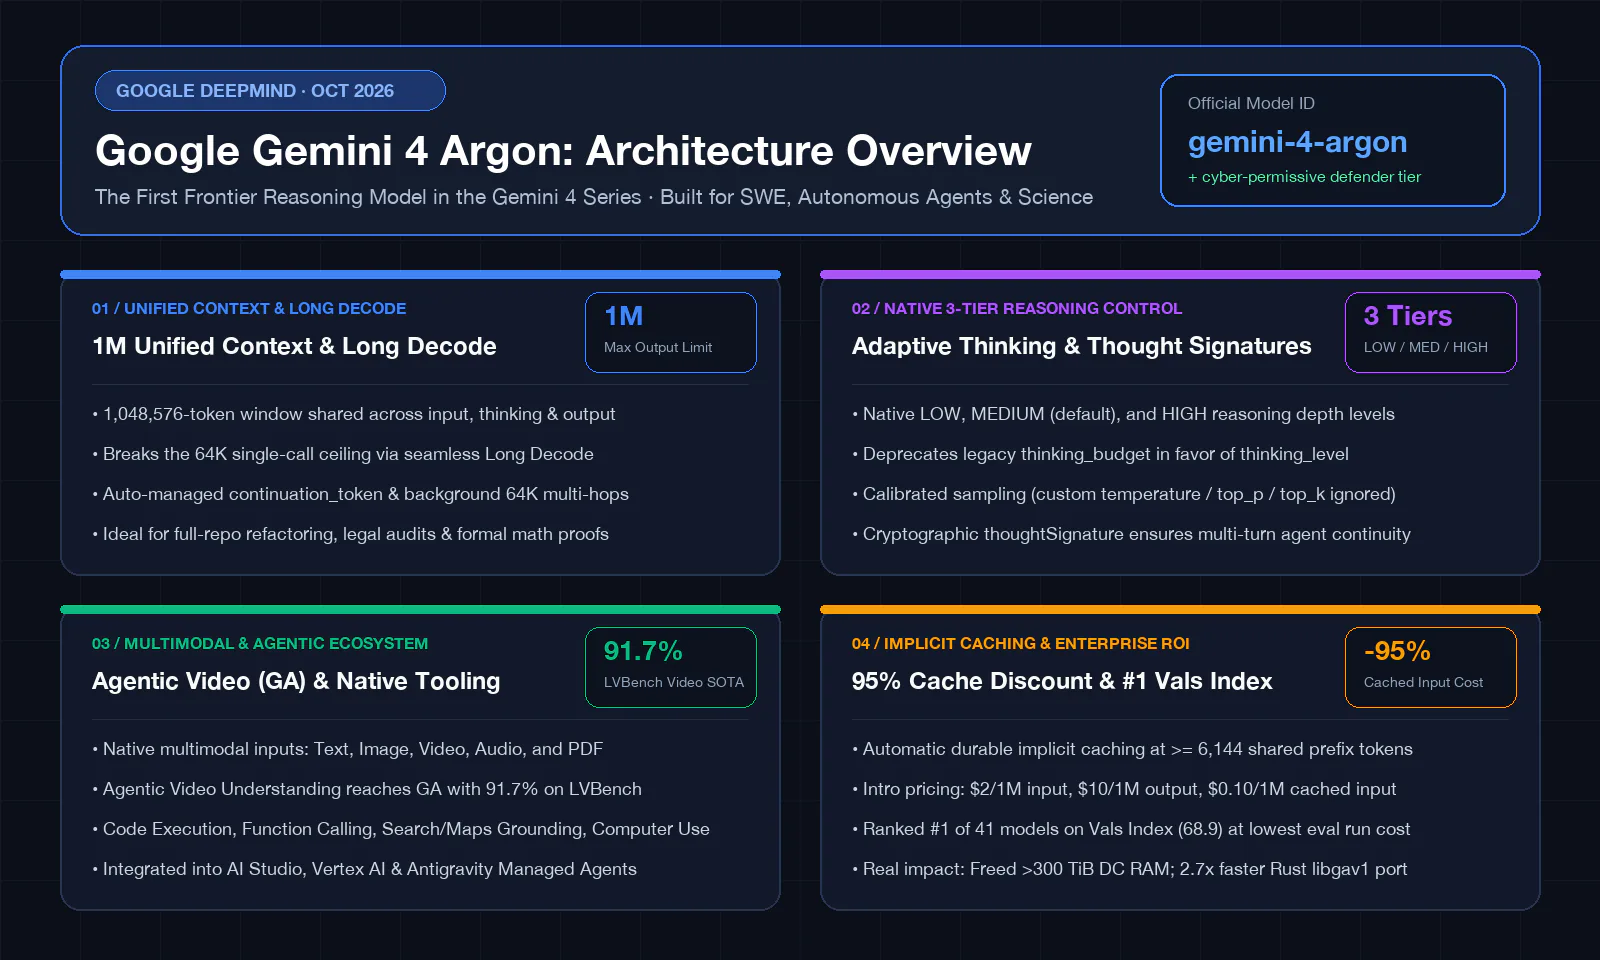Click bullet 'Code Execution, Function Calling'

tap(401, 829)
